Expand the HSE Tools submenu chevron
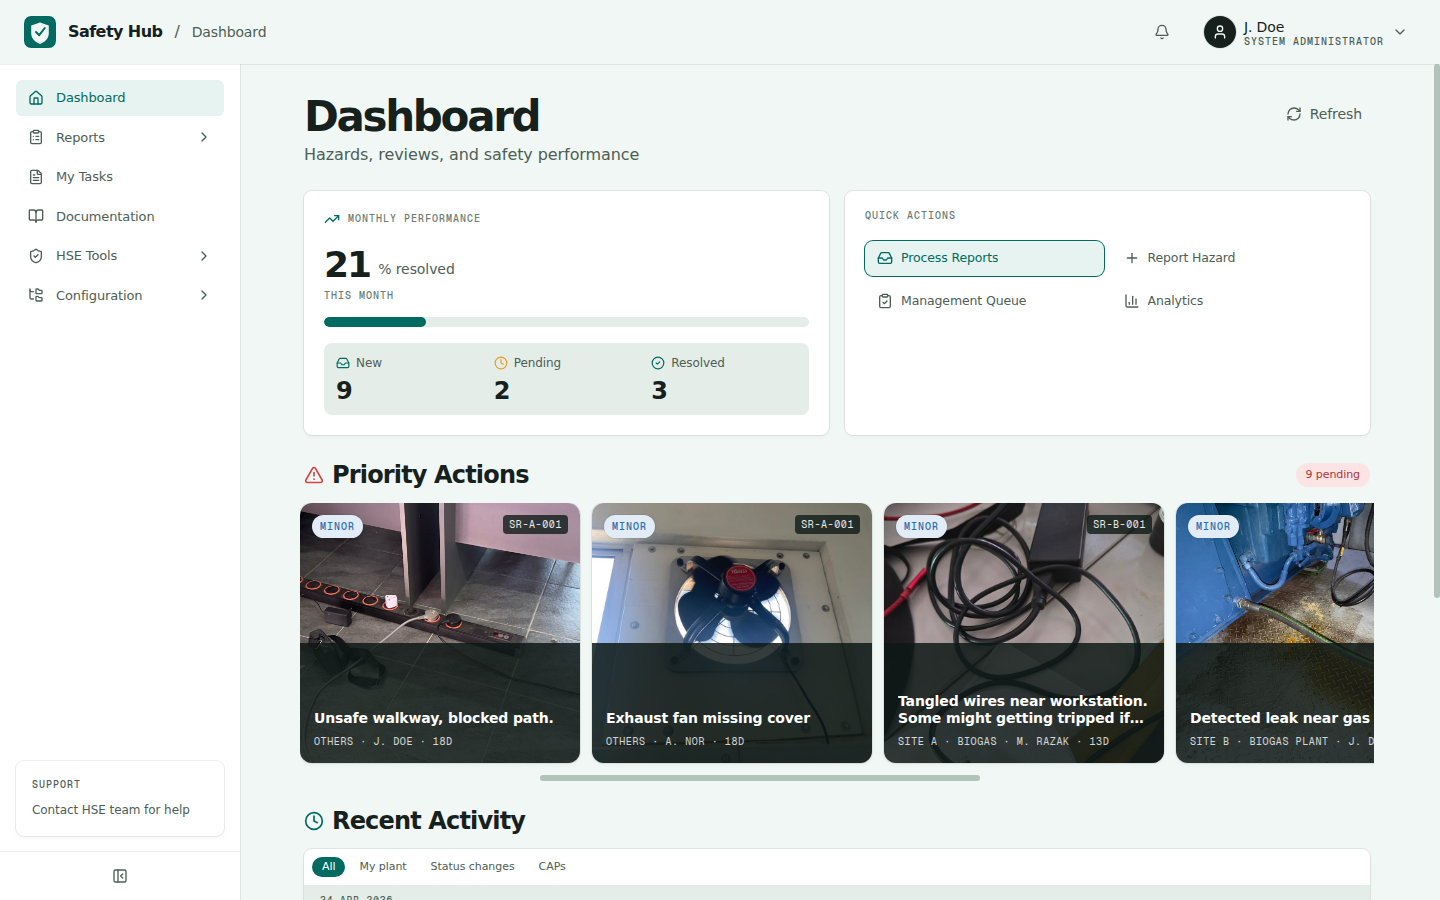Screen dimensions: 1440x900 204,256
